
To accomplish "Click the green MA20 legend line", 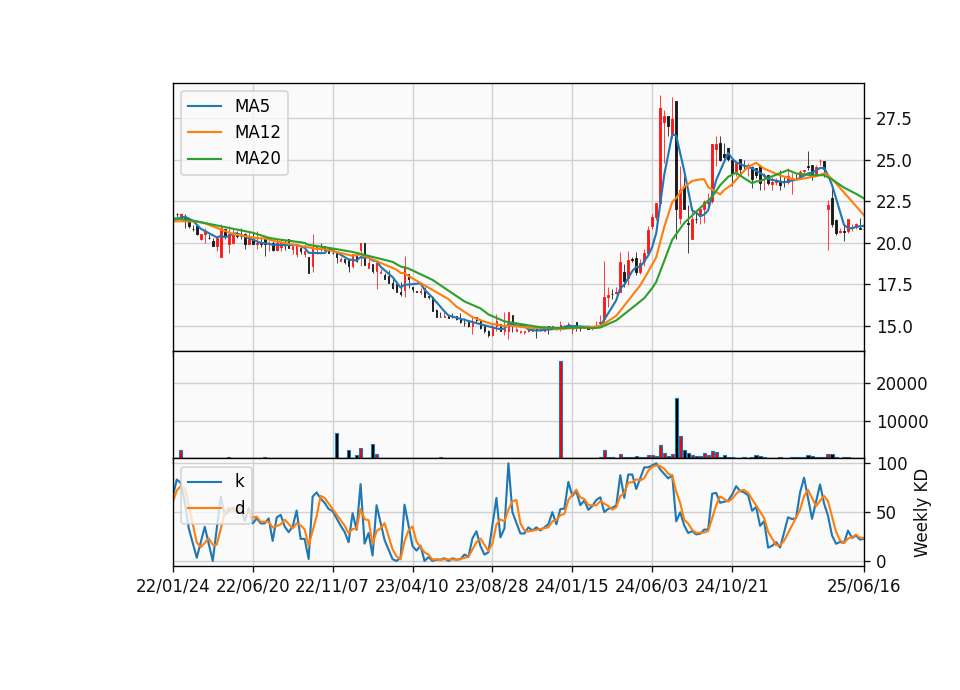I will coord(204,159).
